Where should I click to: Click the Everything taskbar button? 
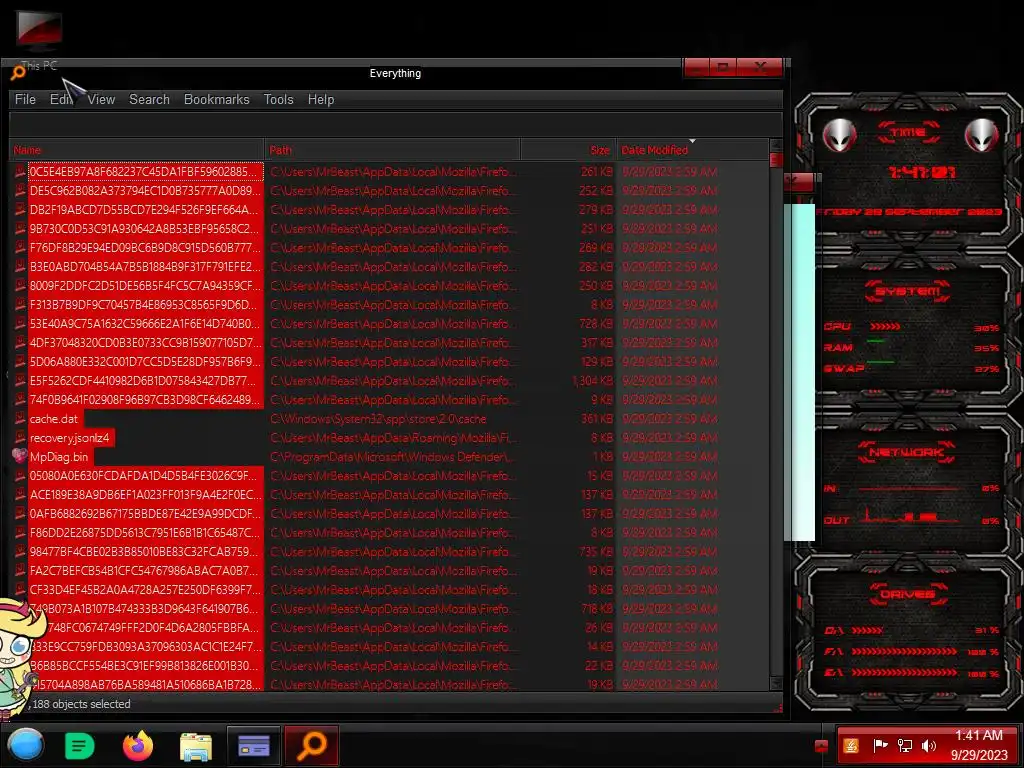click(x=312, y=746)
